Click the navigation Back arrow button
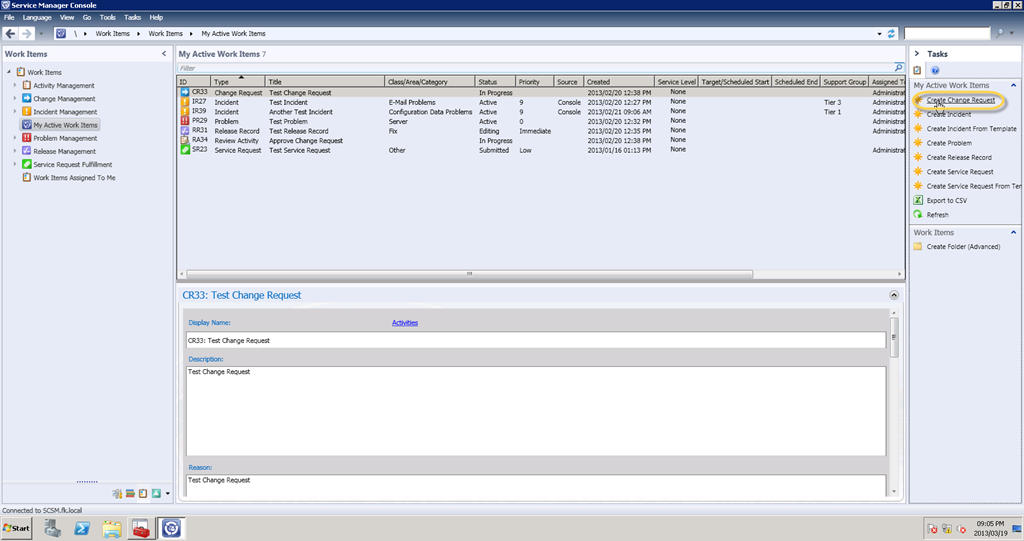The width and height of the screenshot is (1024, 541). pyautogui.click(x=11, y=33)
